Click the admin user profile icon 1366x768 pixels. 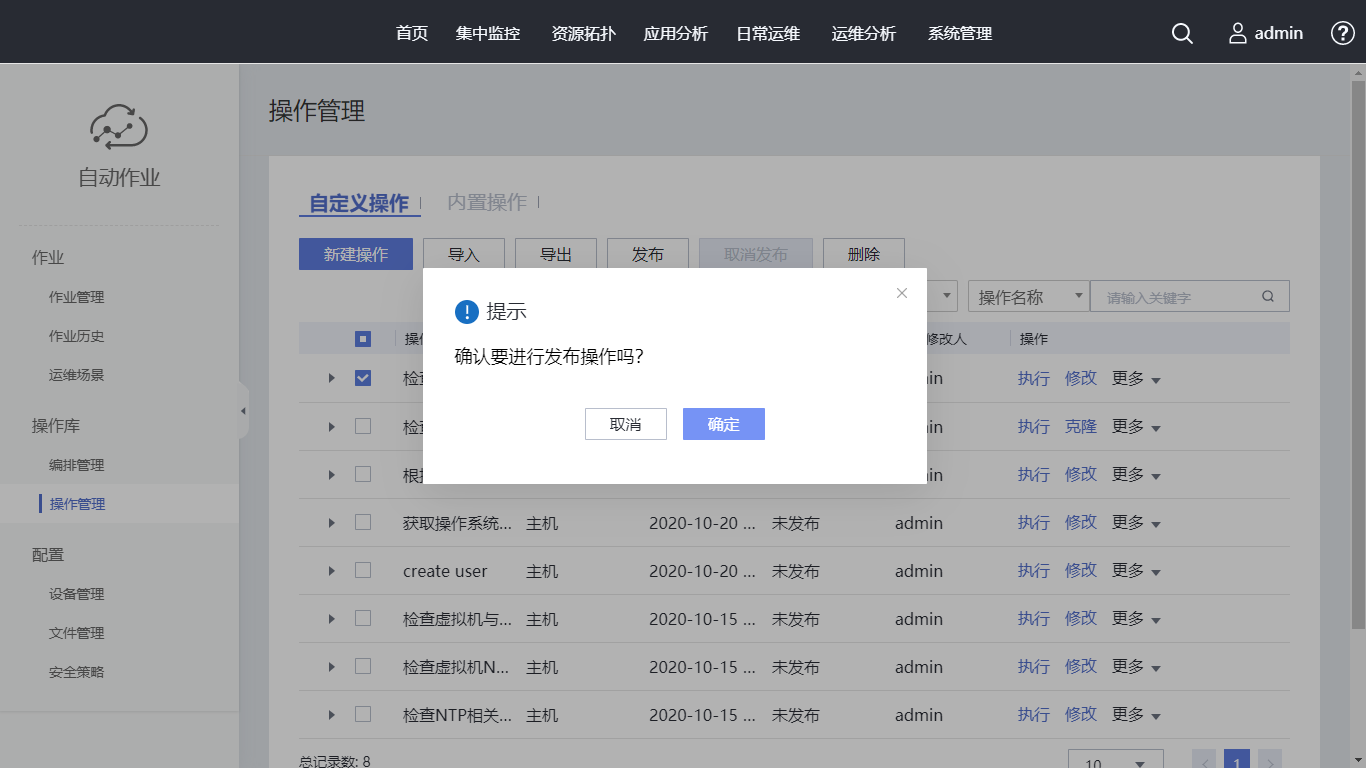coord(1238,34)
